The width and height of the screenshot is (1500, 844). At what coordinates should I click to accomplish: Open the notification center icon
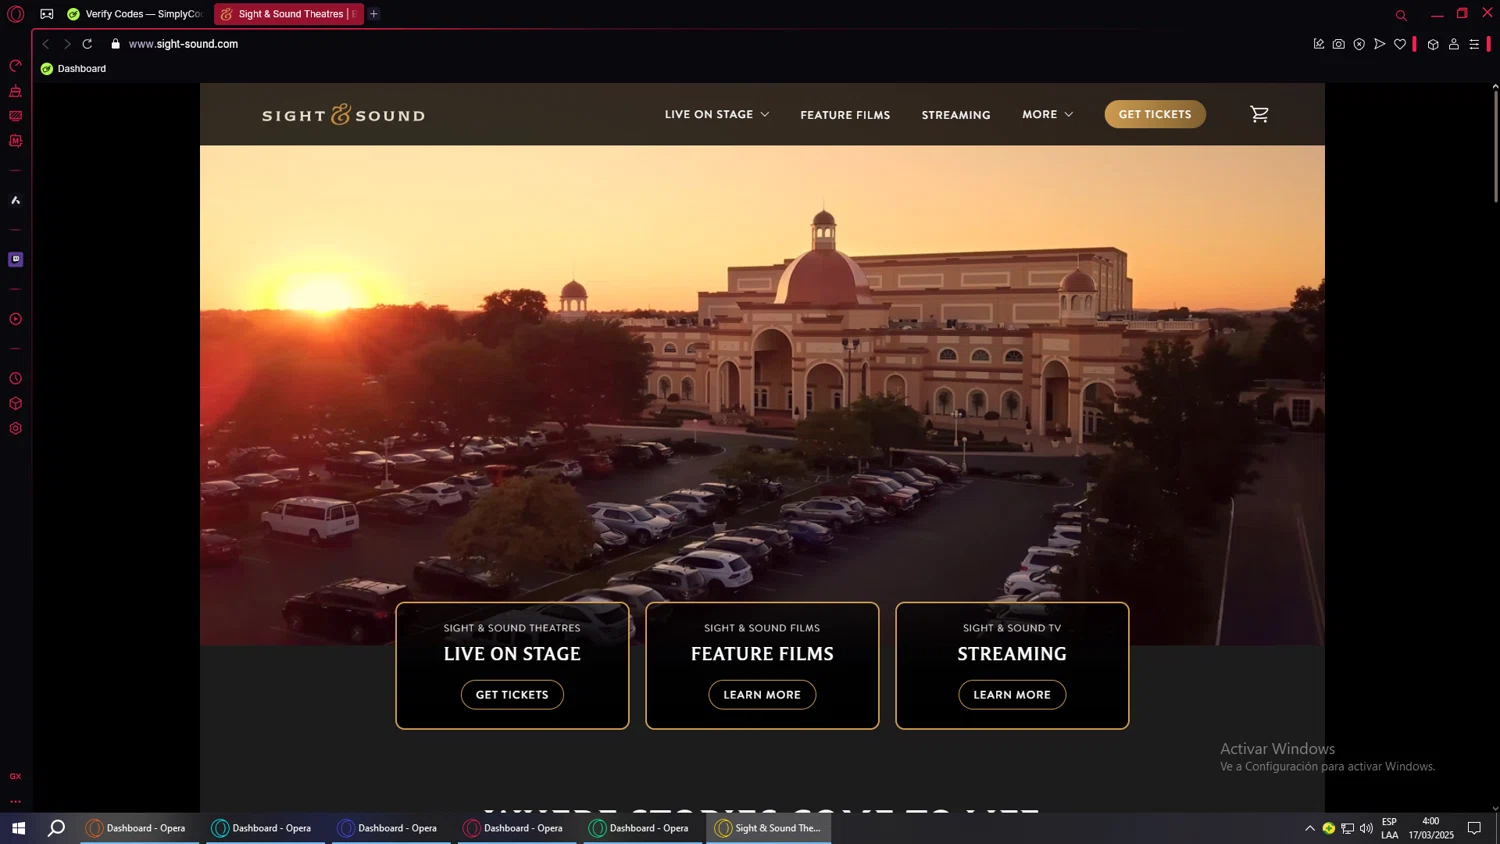point(1474,828)
